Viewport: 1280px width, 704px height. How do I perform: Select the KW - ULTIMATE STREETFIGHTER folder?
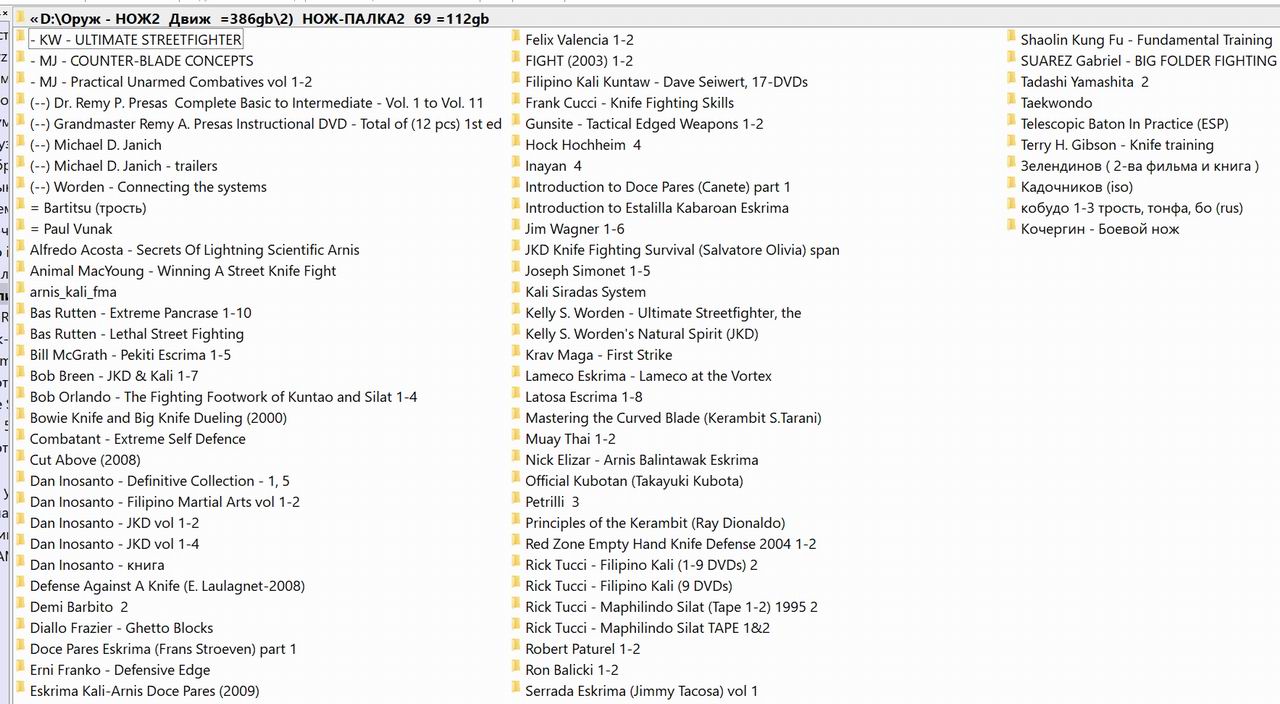tap(135, 40)
